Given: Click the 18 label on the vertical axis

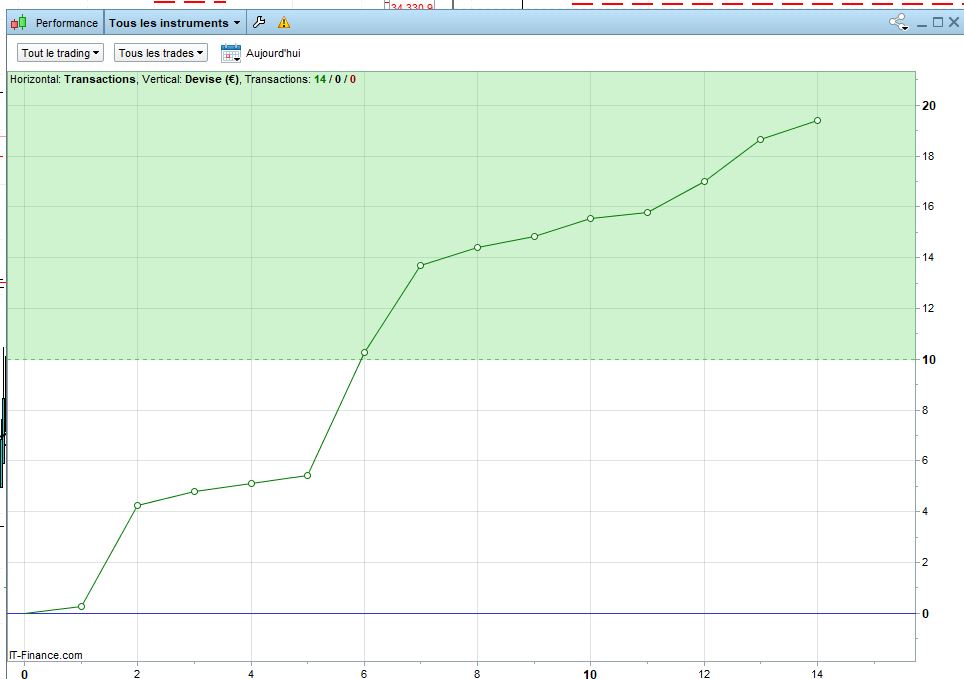Looking at the screenshot, I should 928,156.
